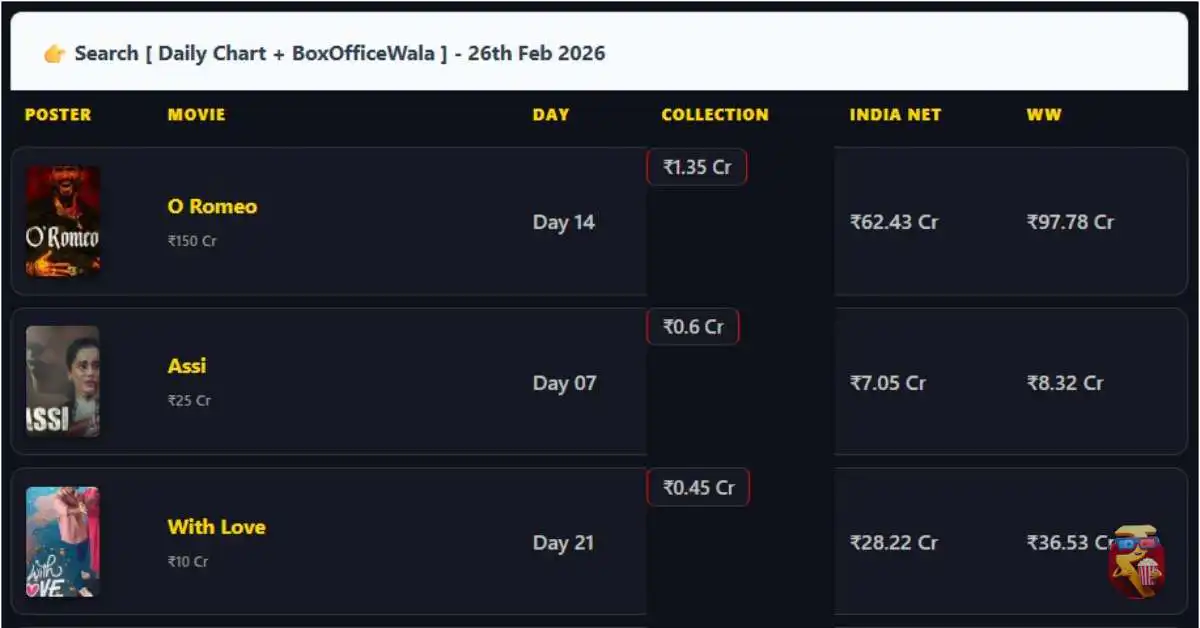Sort by the COLLECTION column header
The width and height of the screenshot is (1200, 628).
click(714, 114)
